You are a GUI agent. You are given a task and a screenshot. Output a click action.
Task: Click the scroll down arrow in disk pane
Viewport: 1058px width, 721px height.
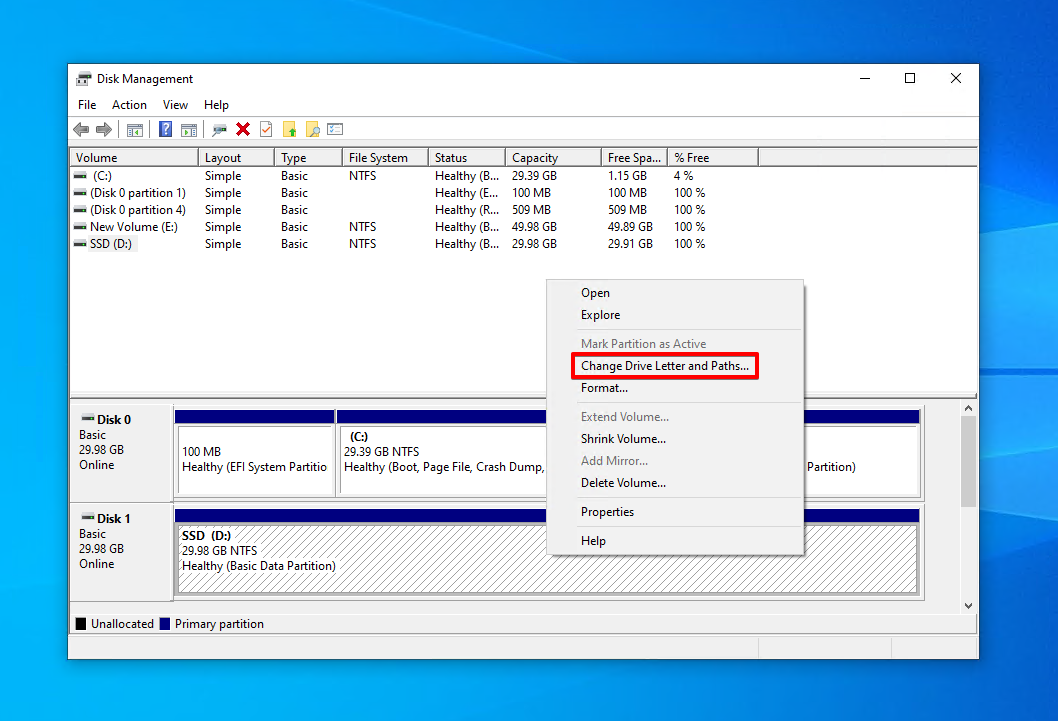(x=968, y=606)
